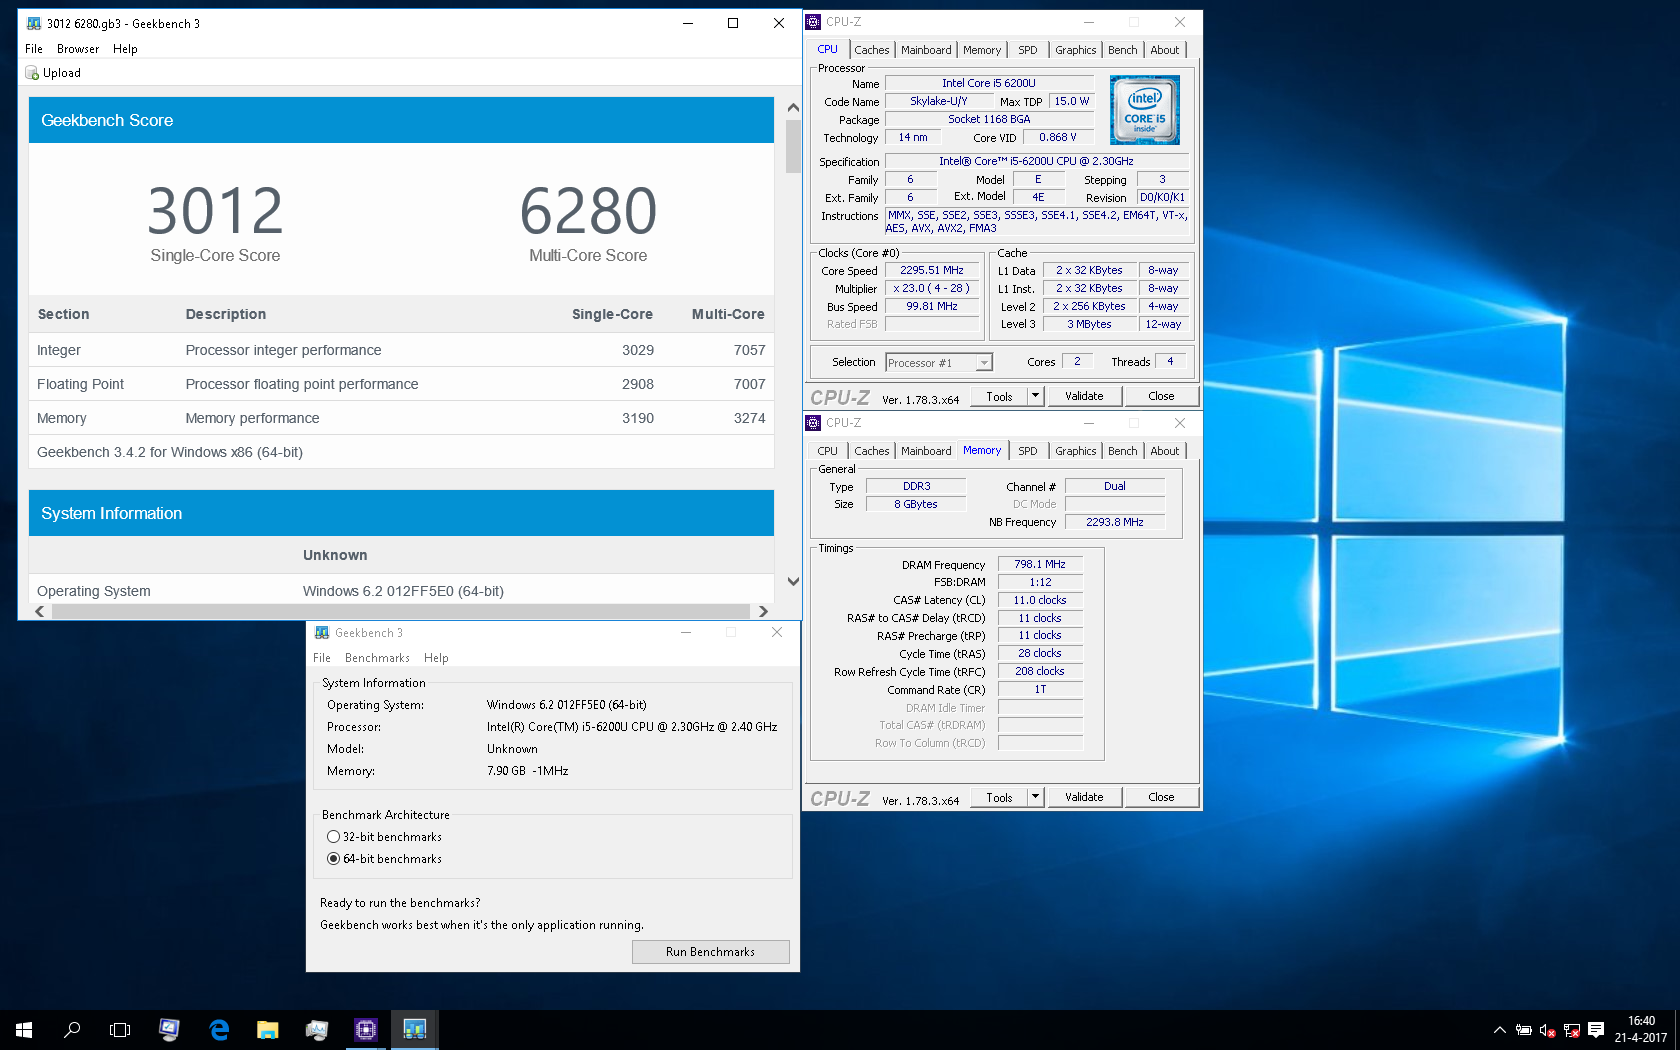1680x1050 pixels.
Task: Open File menu in Geekbench results window
Action: click(x=34, y=49)
